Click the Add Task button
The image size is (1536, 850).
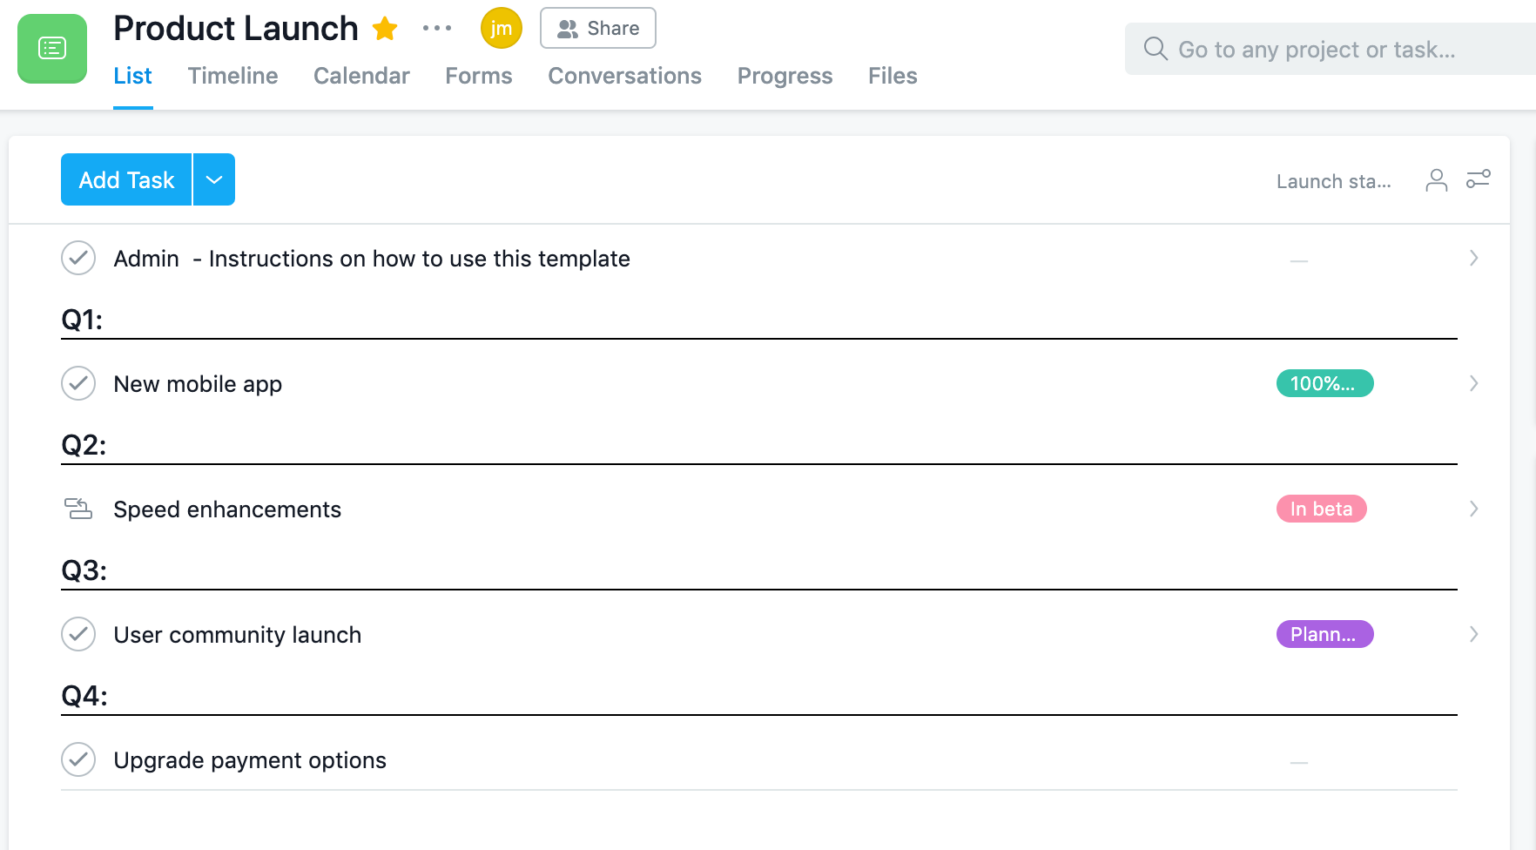[x=126, y=179]
